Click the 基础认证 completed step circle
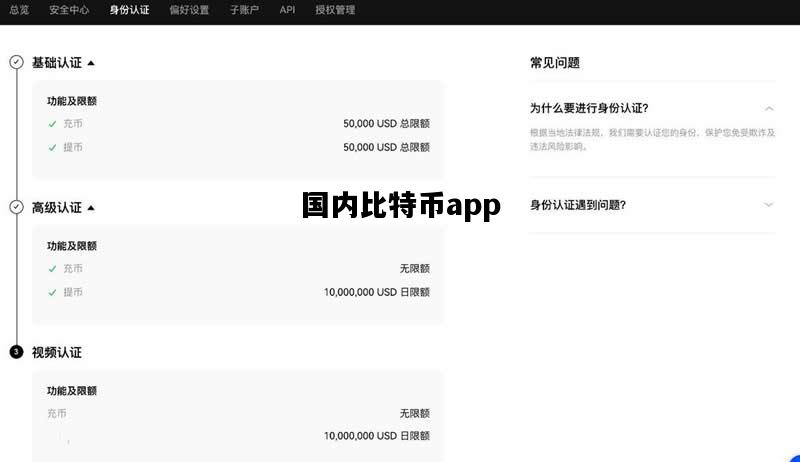The width and height of the screenshot is (800, 462). coord(16,62)
